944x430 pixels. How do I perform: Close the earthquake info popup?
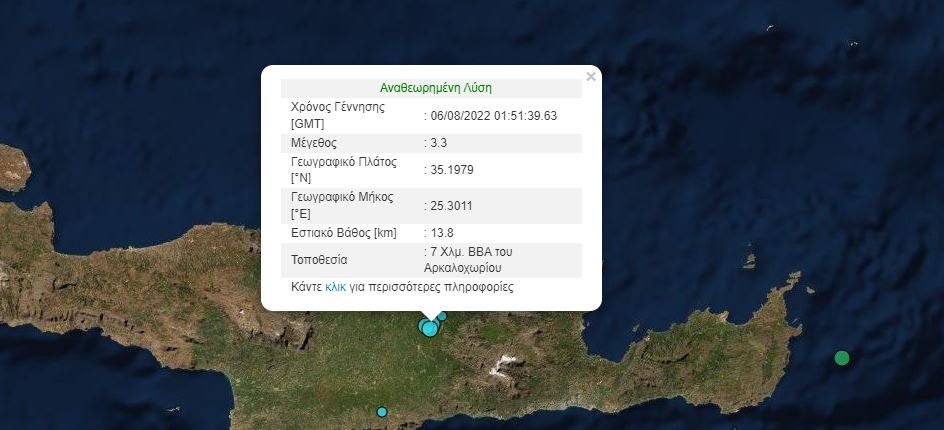[590, 76]
